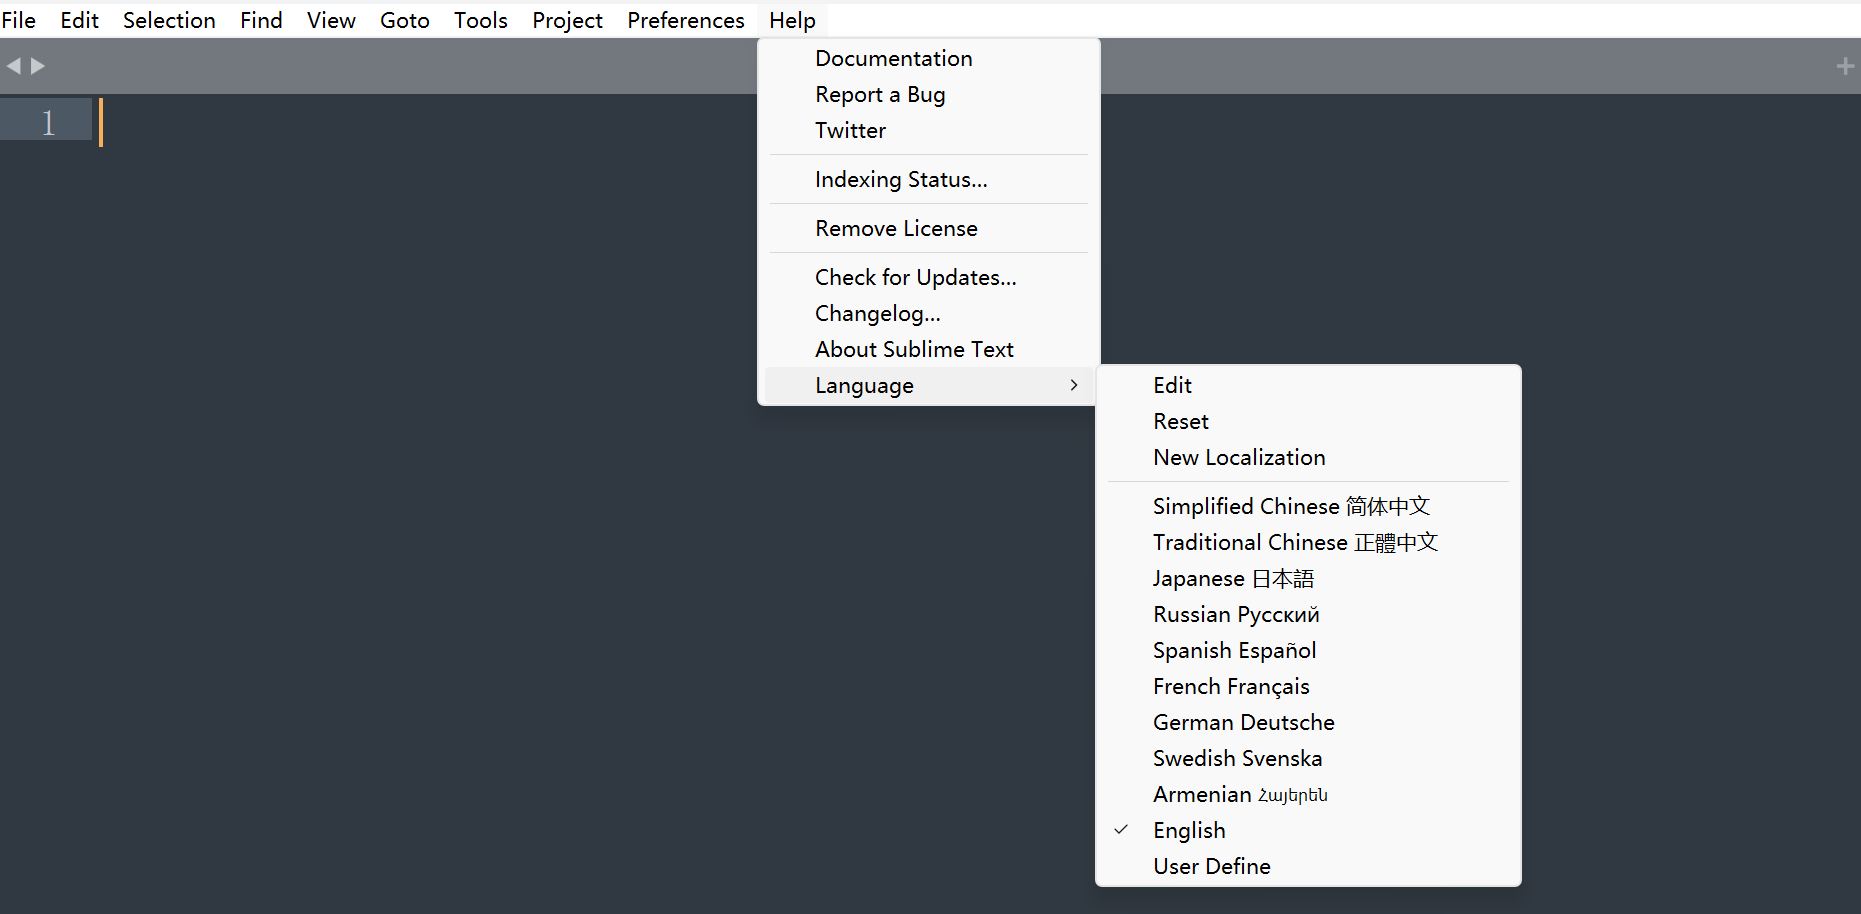Image resolution: width=1861 pixels, height=914 pixels.
Task: Choose Armenian language option
Action: (x=1308, y=794)
